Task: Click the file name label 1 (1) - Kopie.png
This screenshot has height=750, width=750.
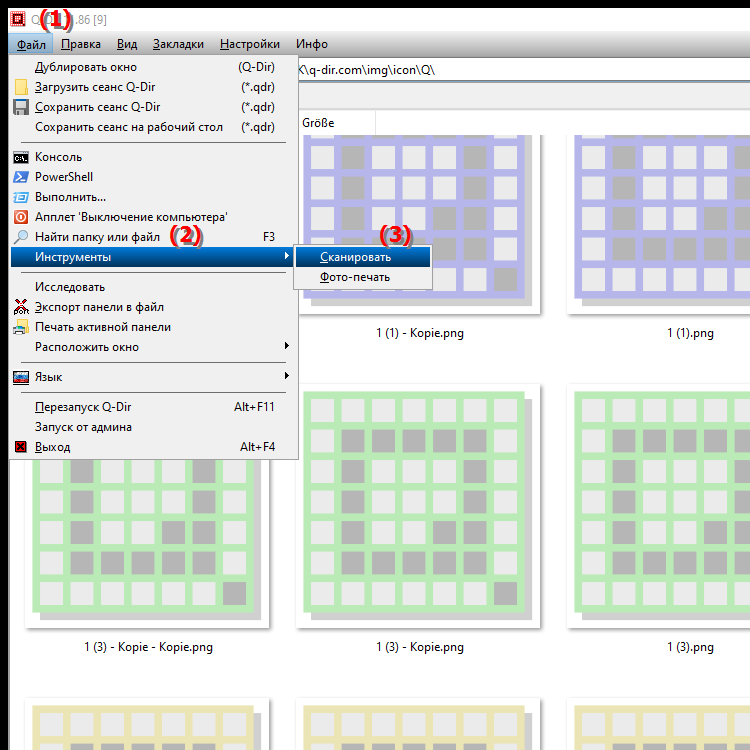Action: click(x=420, y=333)
